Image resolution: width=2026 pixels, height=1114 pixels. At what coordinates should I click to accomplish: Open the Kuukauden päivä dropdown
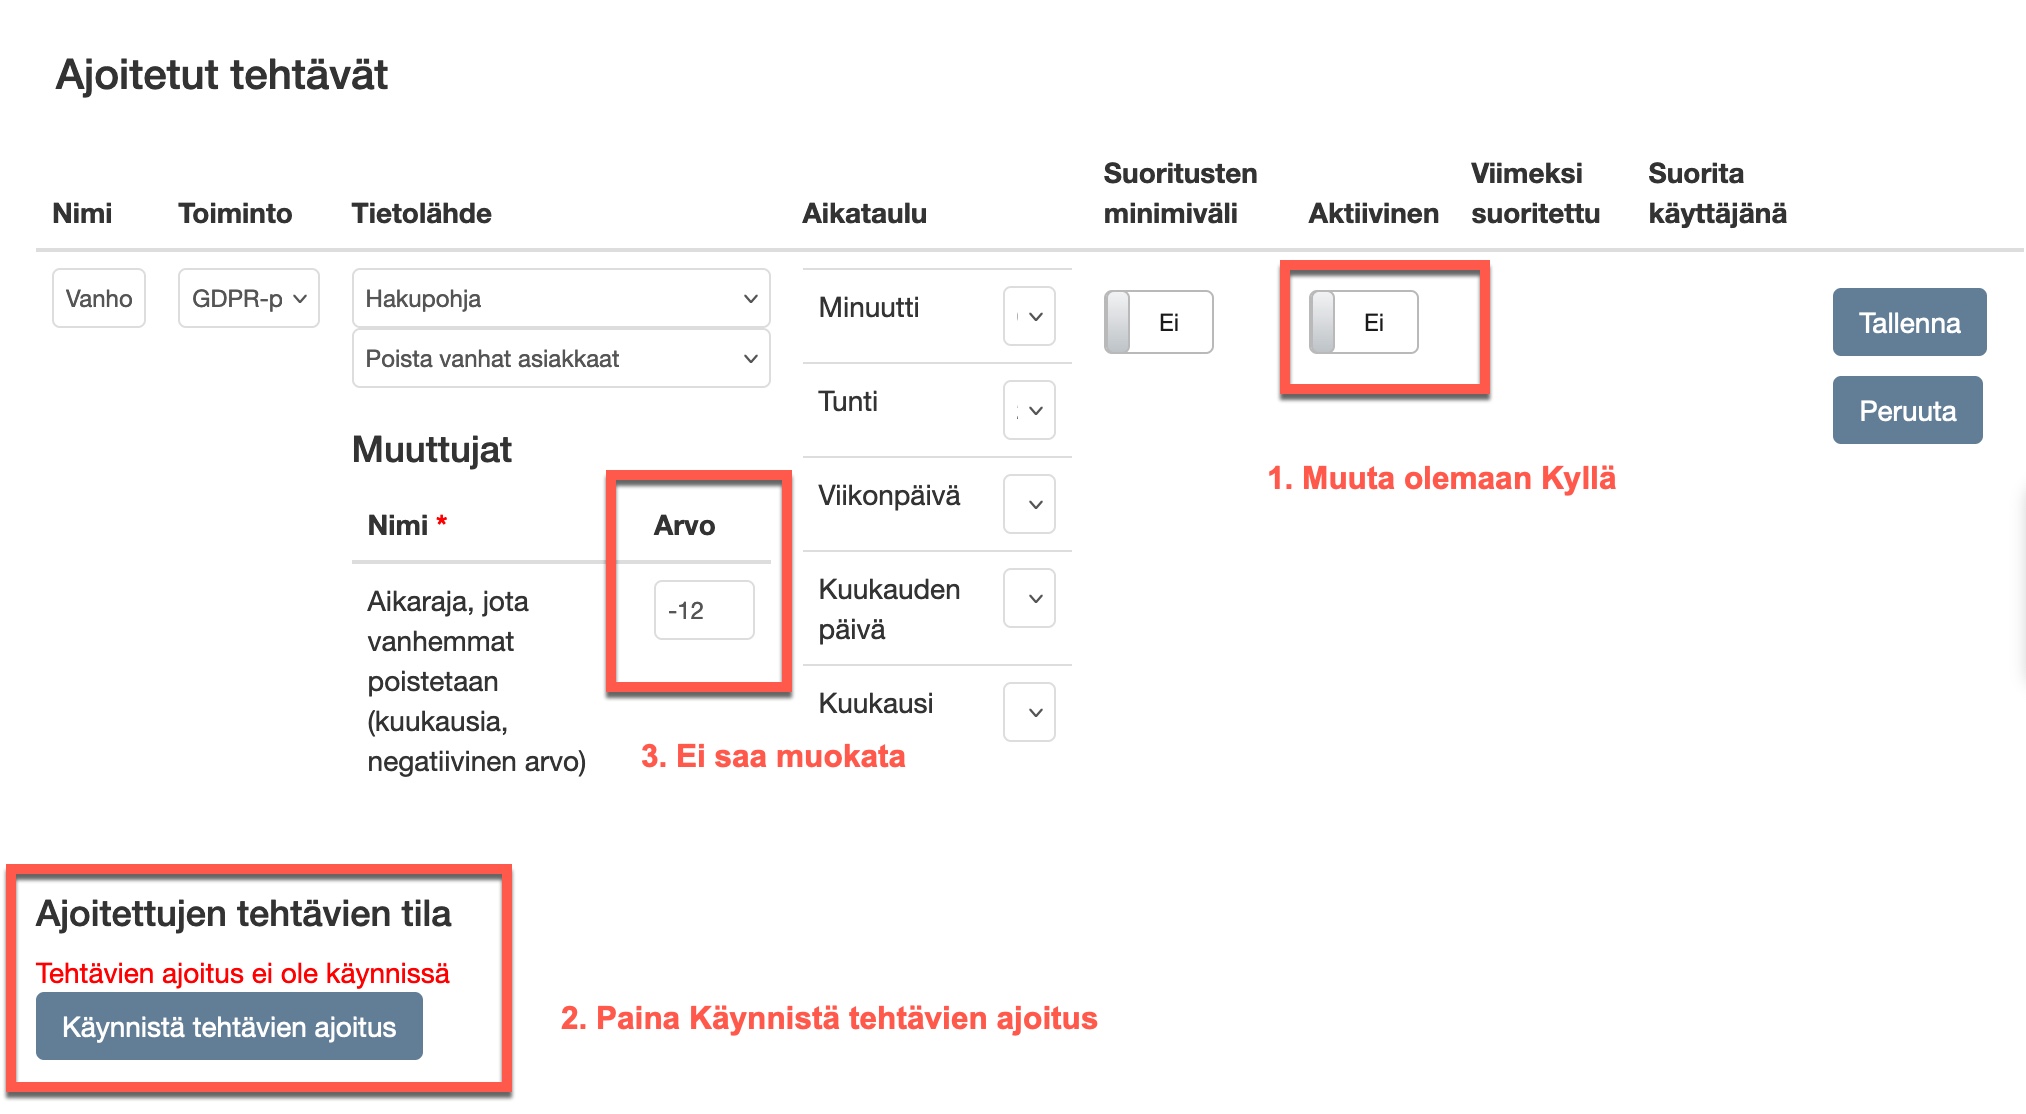pyautogui.click(x=1029, y=598)
